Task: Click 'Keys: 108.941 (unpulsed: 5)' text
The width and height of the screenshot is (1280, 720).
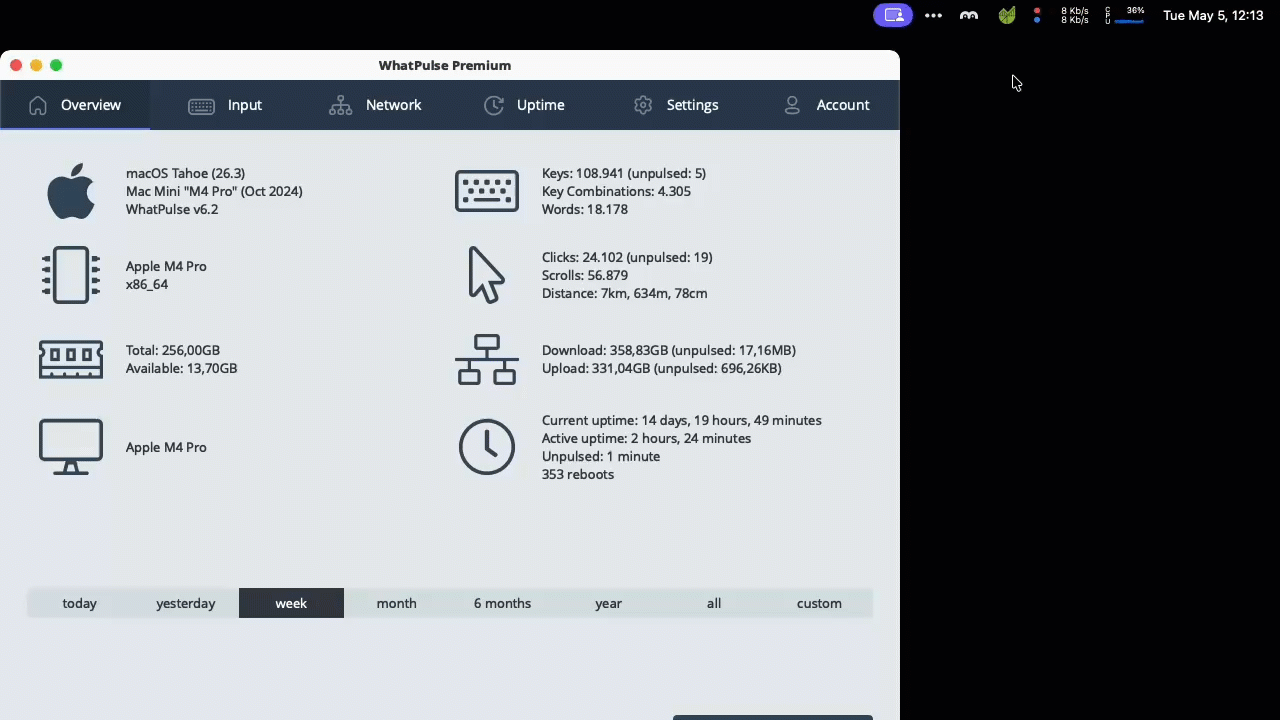Action: coord(624,173)
